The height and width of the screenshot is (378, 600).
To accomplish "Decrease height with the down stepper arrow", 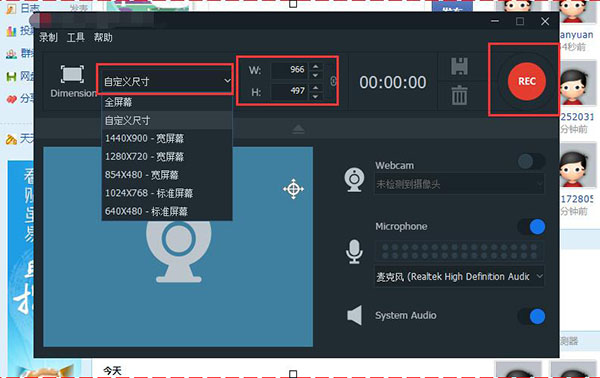I will click(315, 96).
